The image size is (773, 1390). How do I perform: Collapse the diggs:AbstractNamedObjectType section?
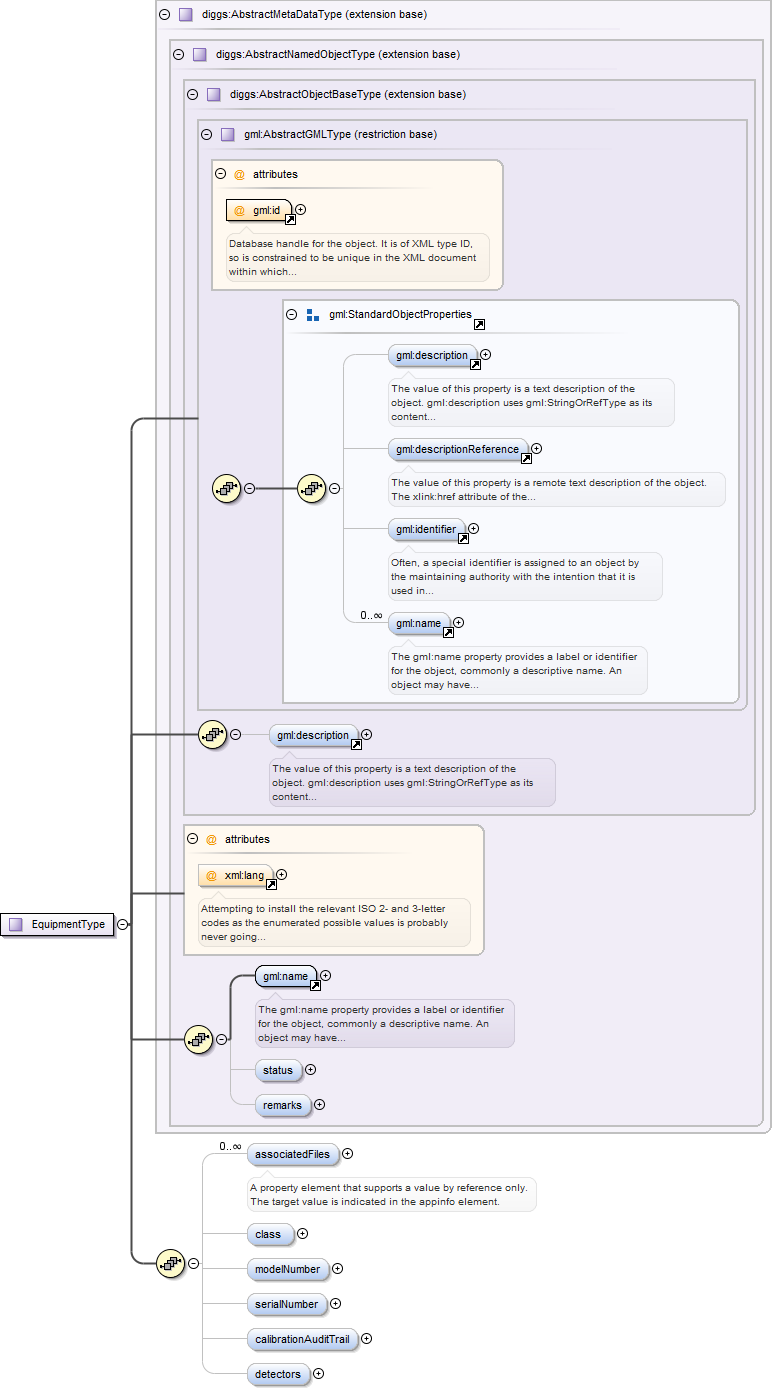click(x=178, y=54)
